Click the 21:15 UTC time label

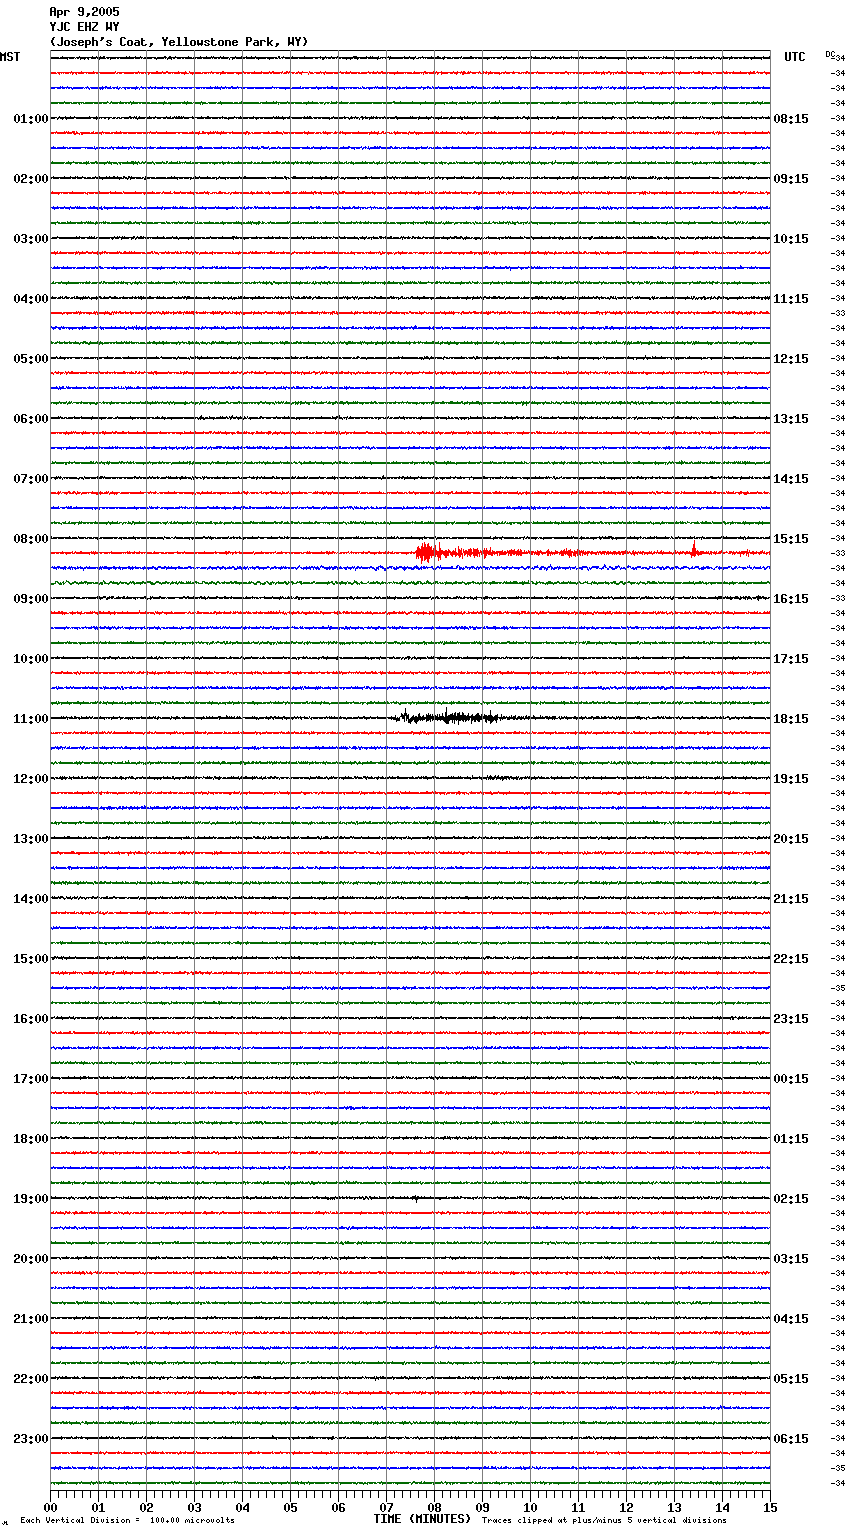[791, 899]
